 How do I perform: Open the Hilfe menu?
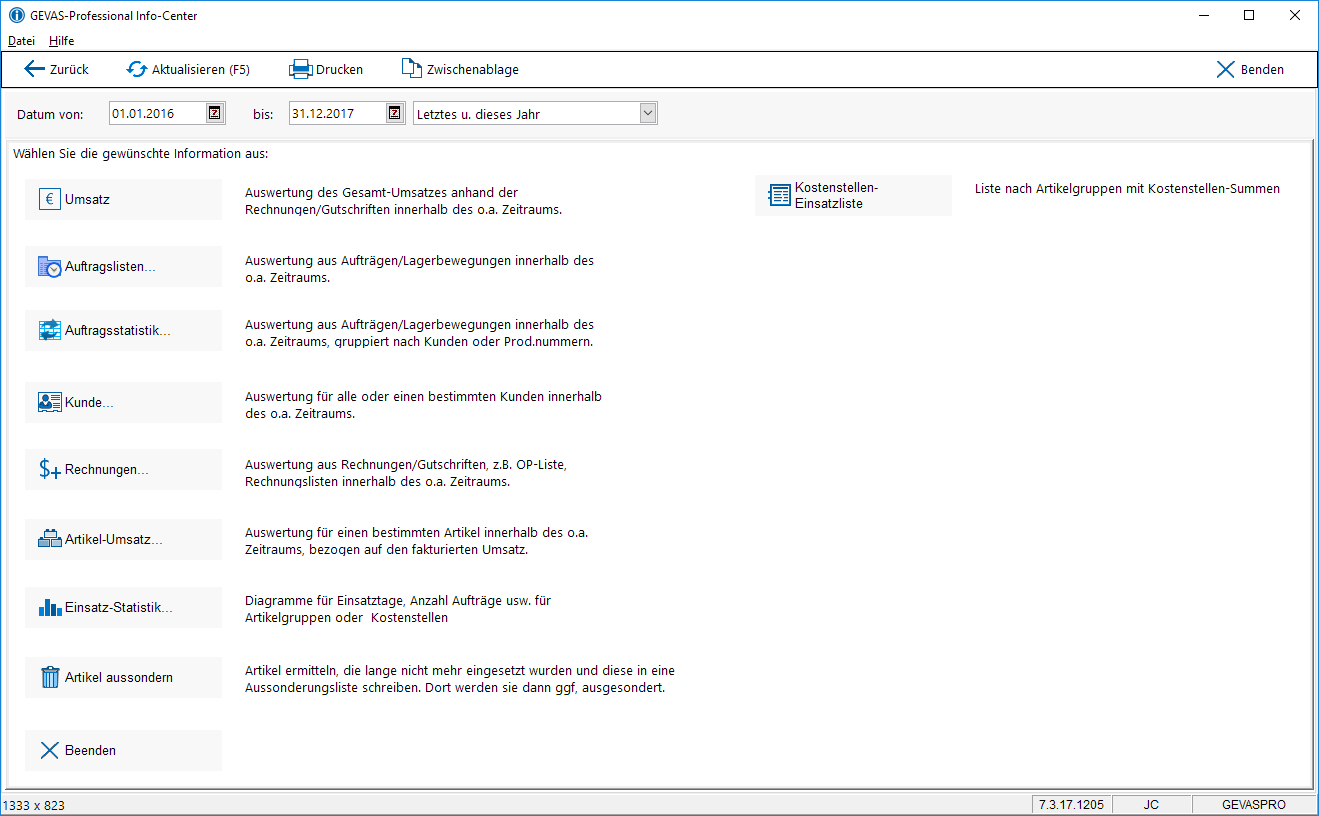[61, 41]
